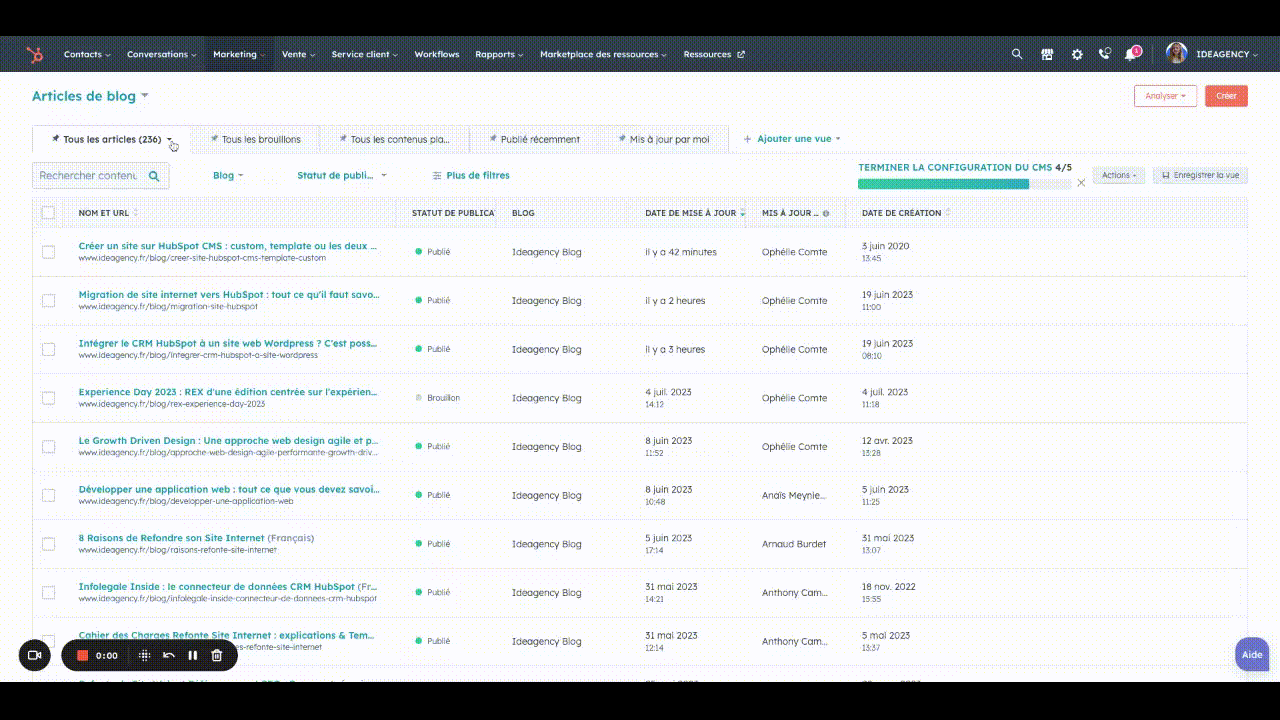Open the global search magnifier icon
This screenshot has height=720, width=1280.
(1017, 54)
